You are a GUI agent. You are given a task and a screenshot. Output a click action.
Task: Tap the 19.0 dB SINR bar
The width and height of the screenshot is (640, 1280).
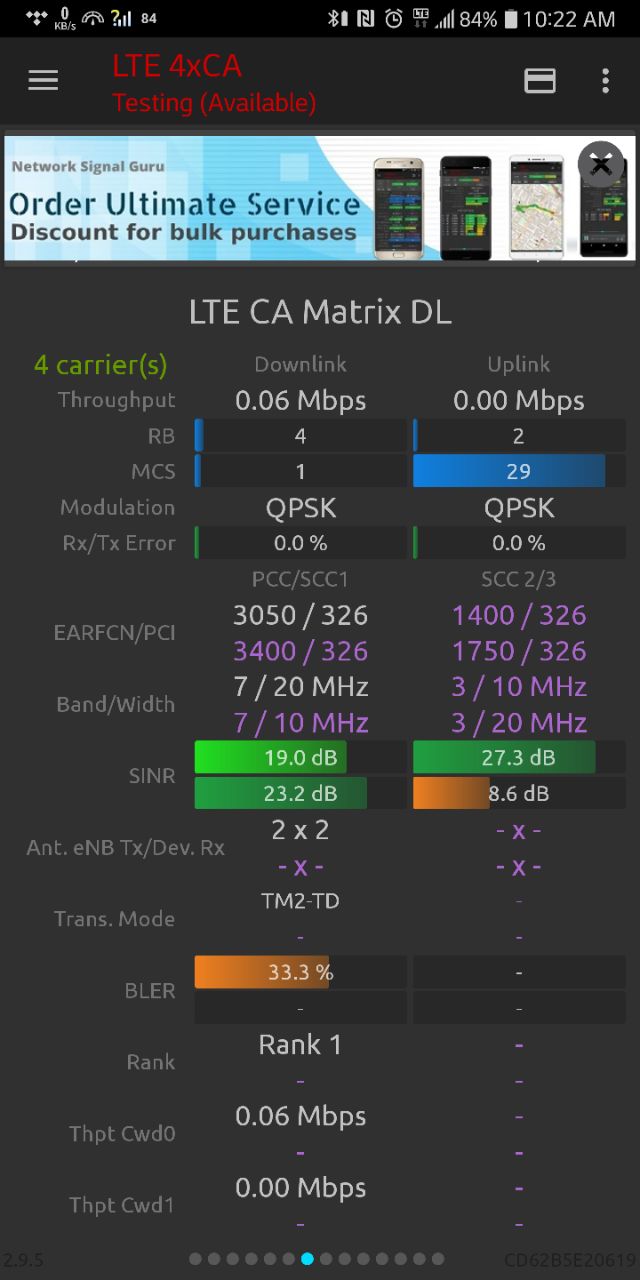(x=300, y=757)
